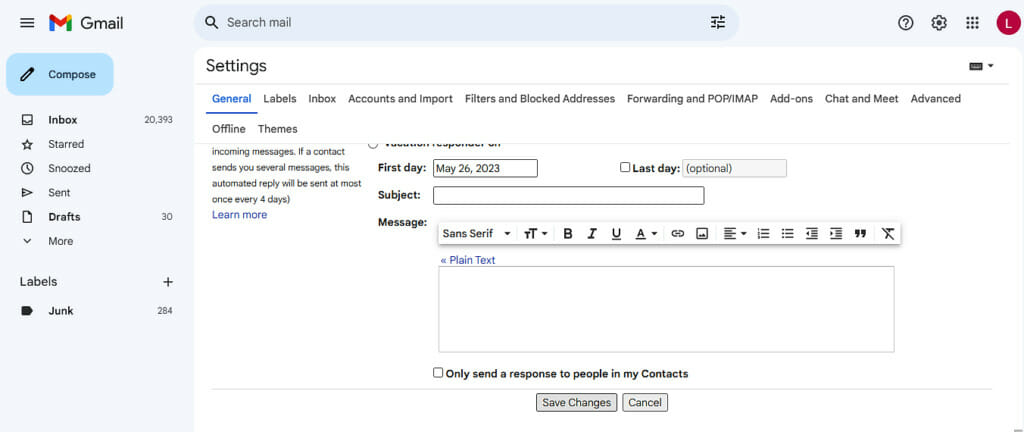
Task: Increase the indent
Action: (x=836, y=234)
